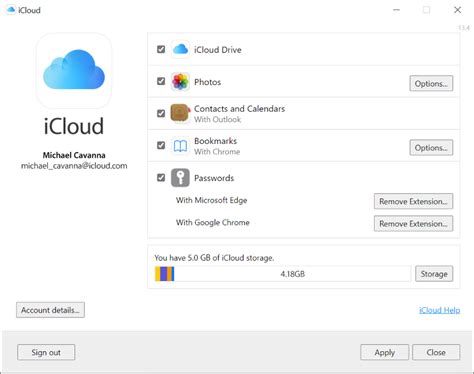Uncheck the Passwords checkbox

(x=161, y=177)
